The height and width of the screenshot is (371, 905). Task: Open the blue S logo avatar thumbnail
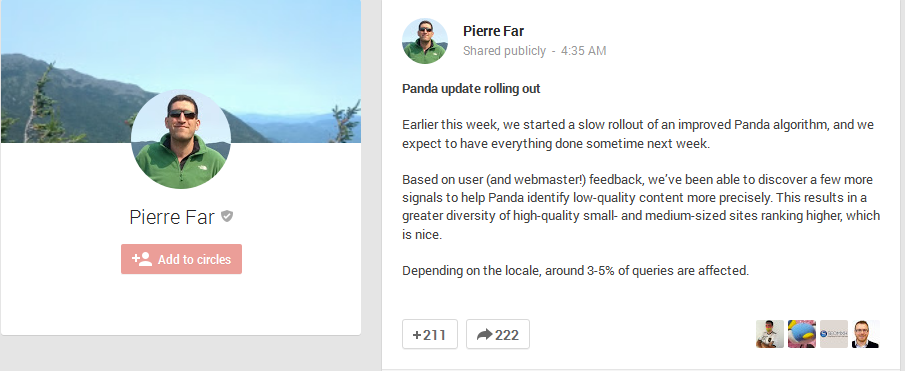(834, 334)
